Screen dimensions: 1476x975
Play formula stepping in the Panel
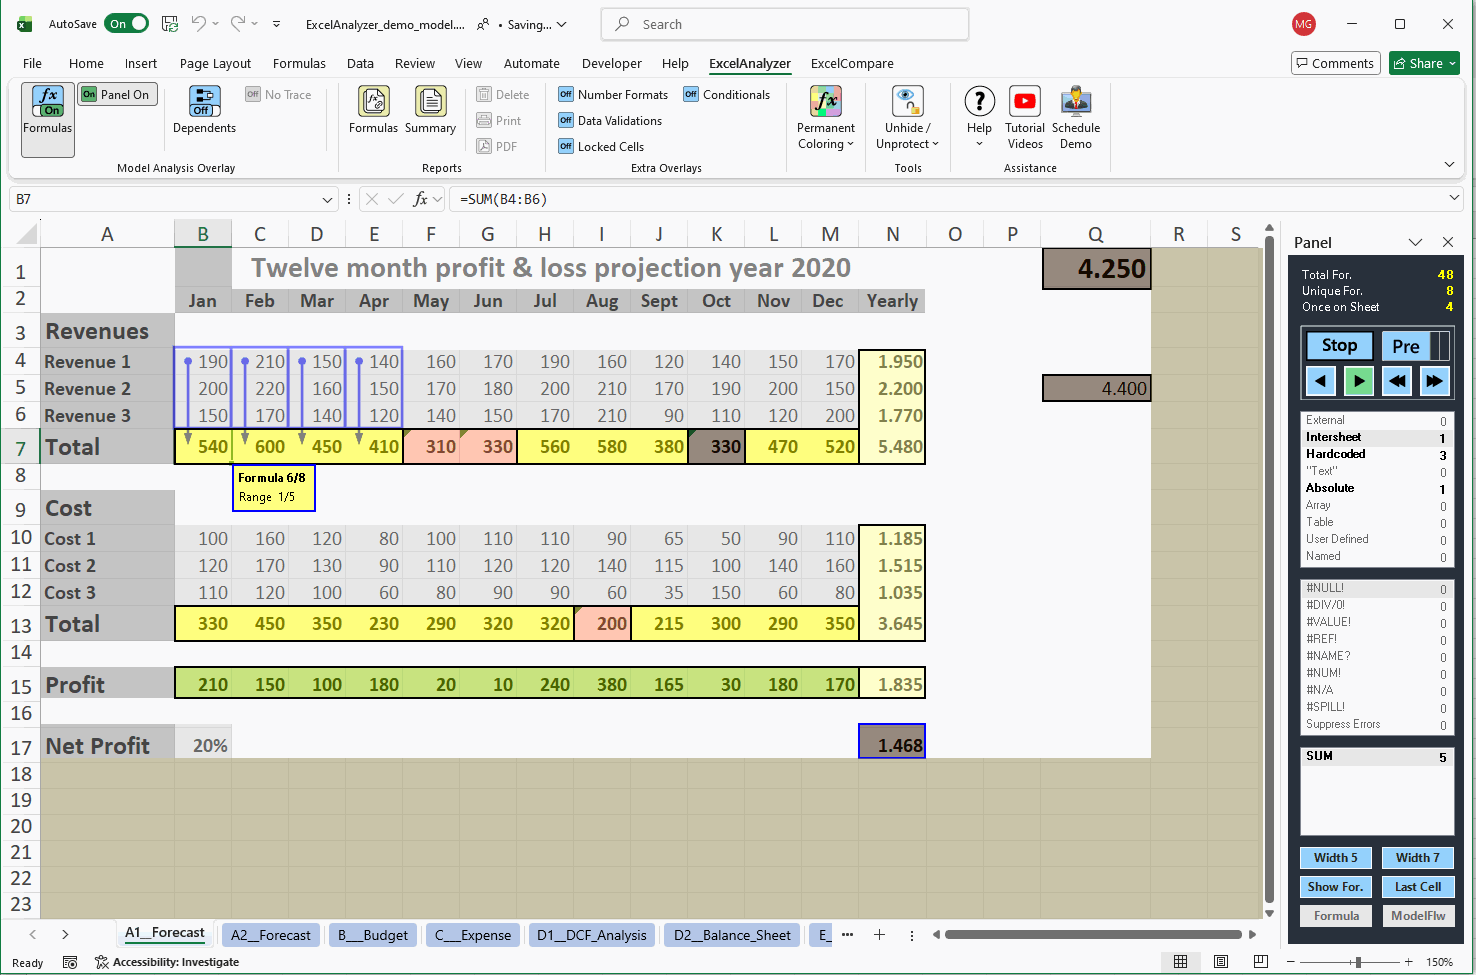[1358, 380]
